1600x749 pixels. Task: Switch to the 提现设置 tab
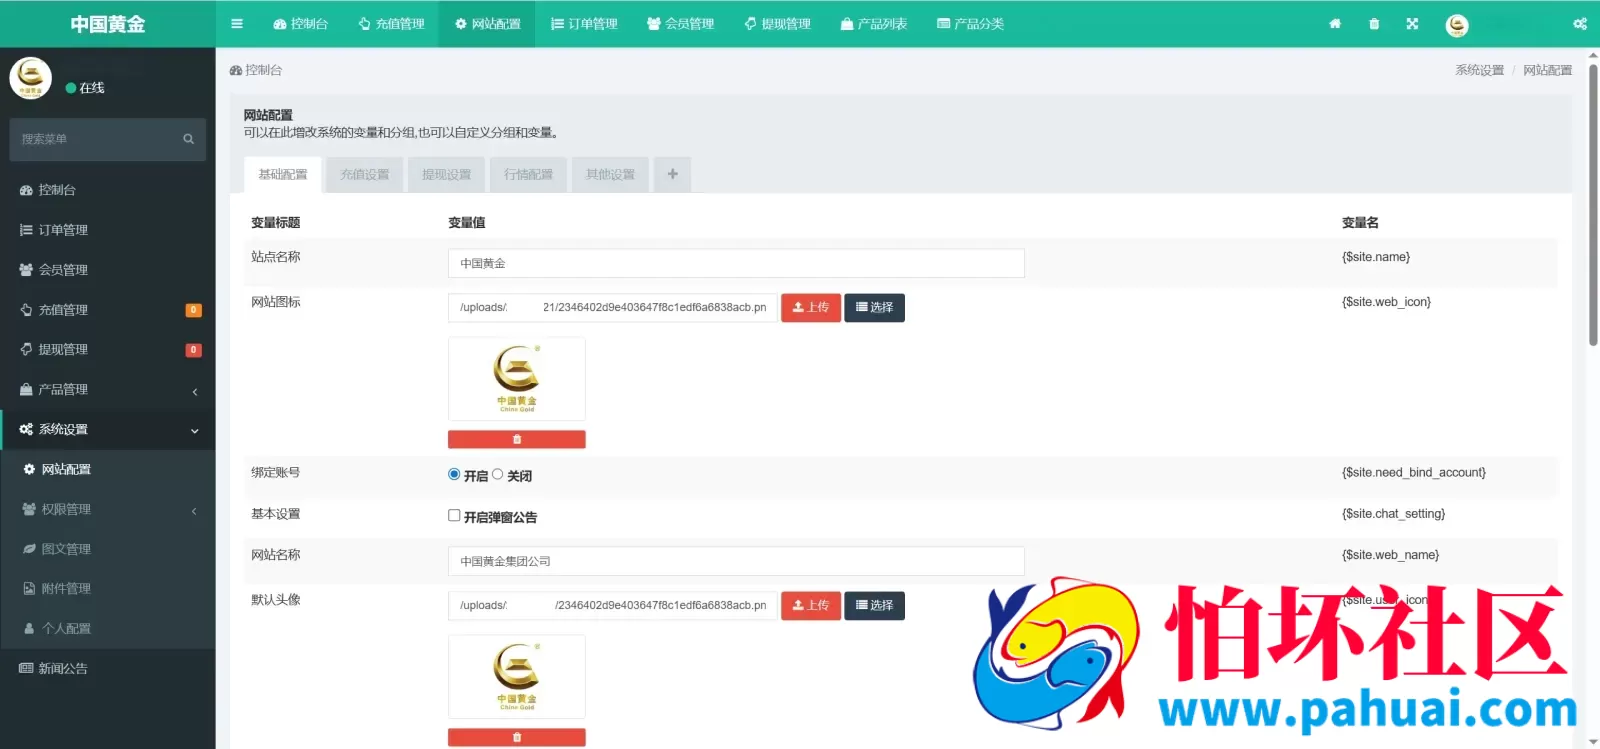click(447, 175)
